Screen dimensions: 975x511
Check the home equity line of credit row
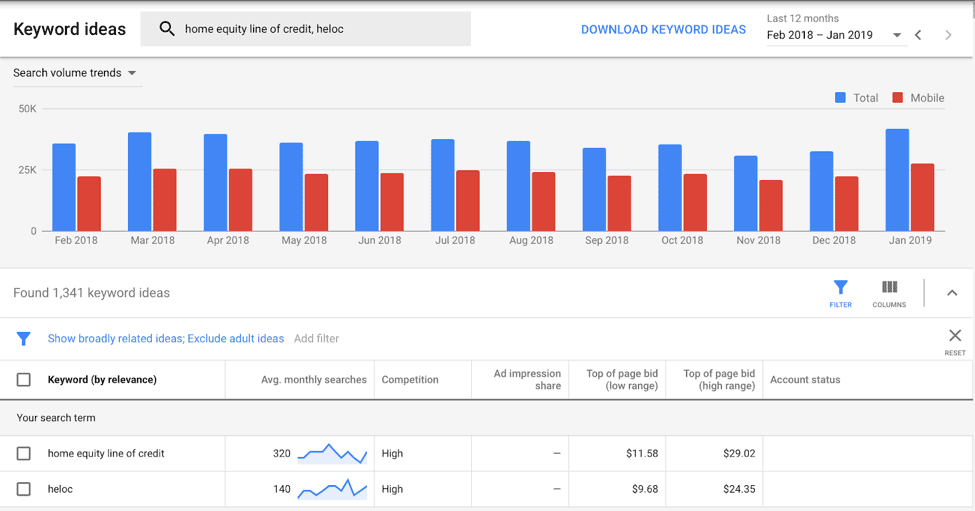24,454
